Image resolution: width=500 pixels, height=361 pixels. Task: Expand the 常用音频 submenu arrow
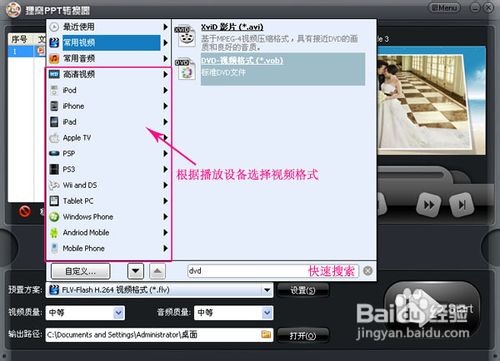[x=165, y=59]
